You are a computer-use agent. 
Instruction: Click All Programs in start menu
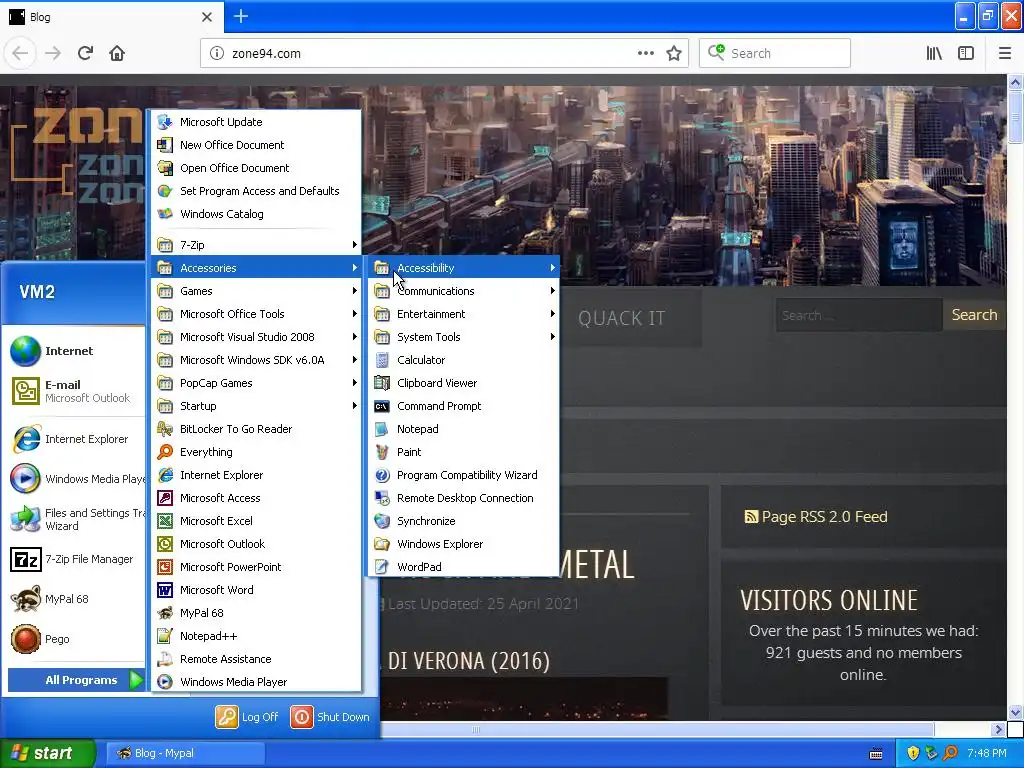(x=76, y=680)
